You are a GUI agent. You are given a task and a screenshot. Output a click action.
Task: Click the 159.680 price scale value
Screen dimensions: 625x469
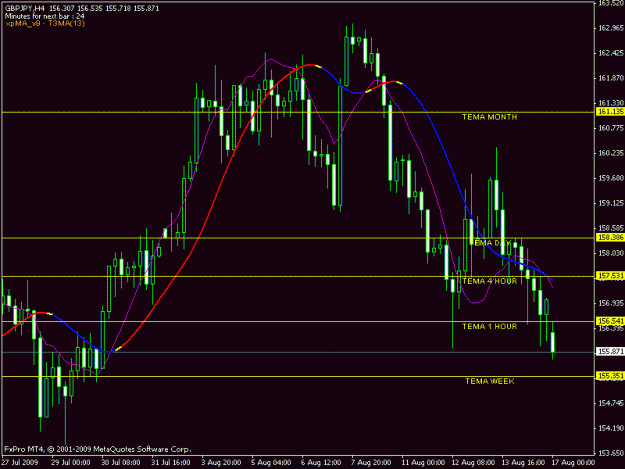(x=611, y=178)
